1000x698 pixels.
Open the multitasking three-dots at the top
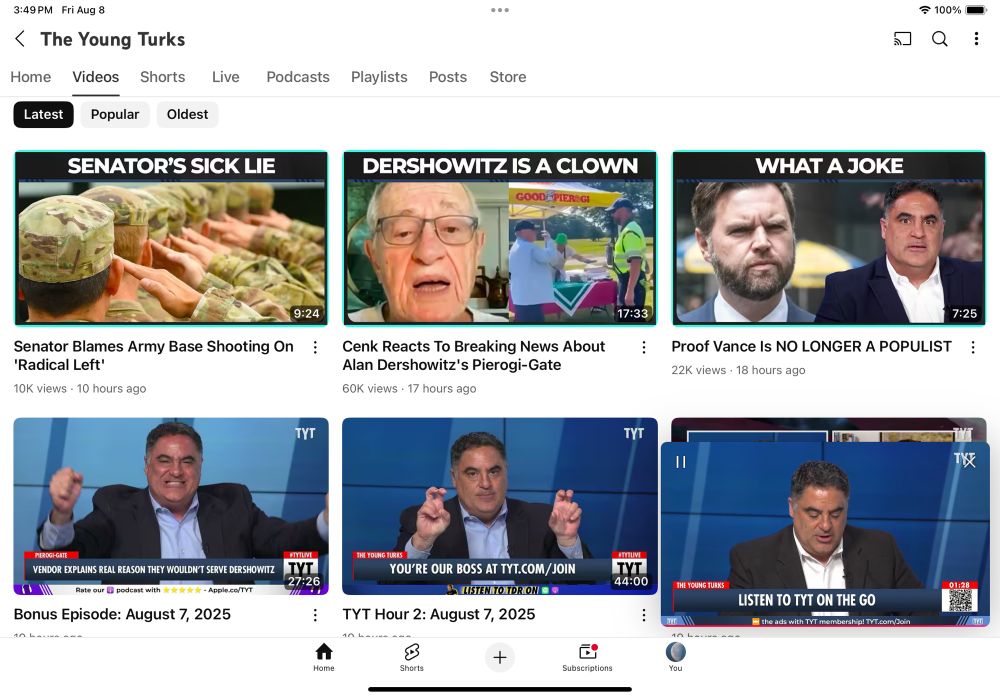coord(500,10)
